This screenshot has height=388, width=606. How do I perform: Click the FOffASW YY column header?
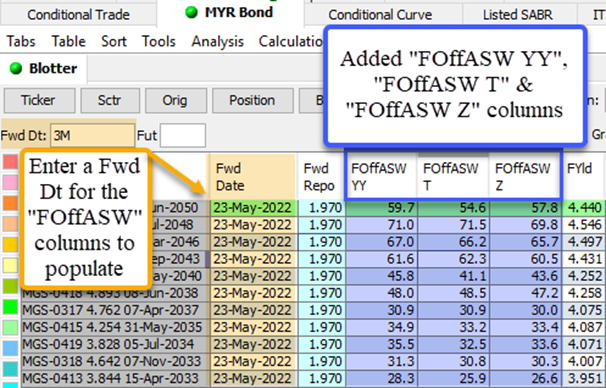(381, 177)
